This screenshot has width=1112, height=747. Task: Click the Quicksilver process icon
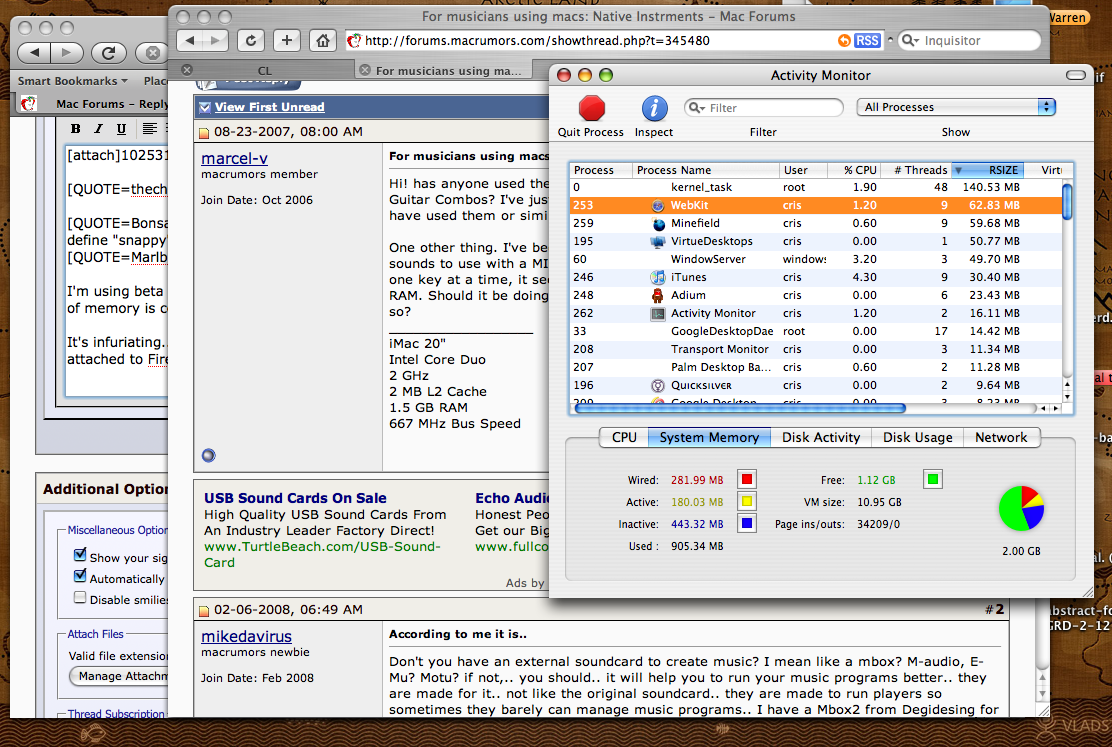click(x=658, y=386)
